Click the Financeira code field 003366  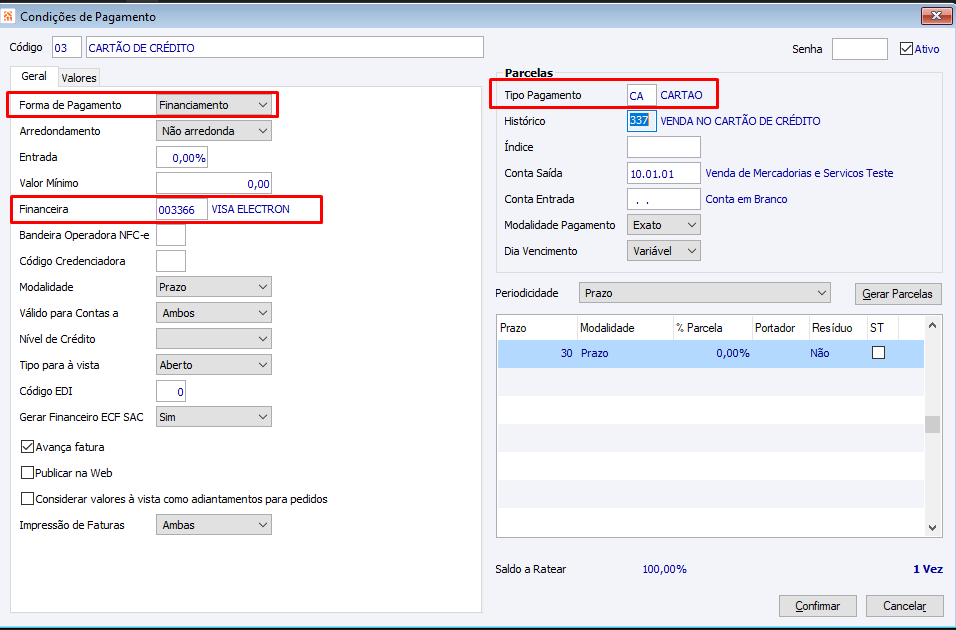pos(182,209)
